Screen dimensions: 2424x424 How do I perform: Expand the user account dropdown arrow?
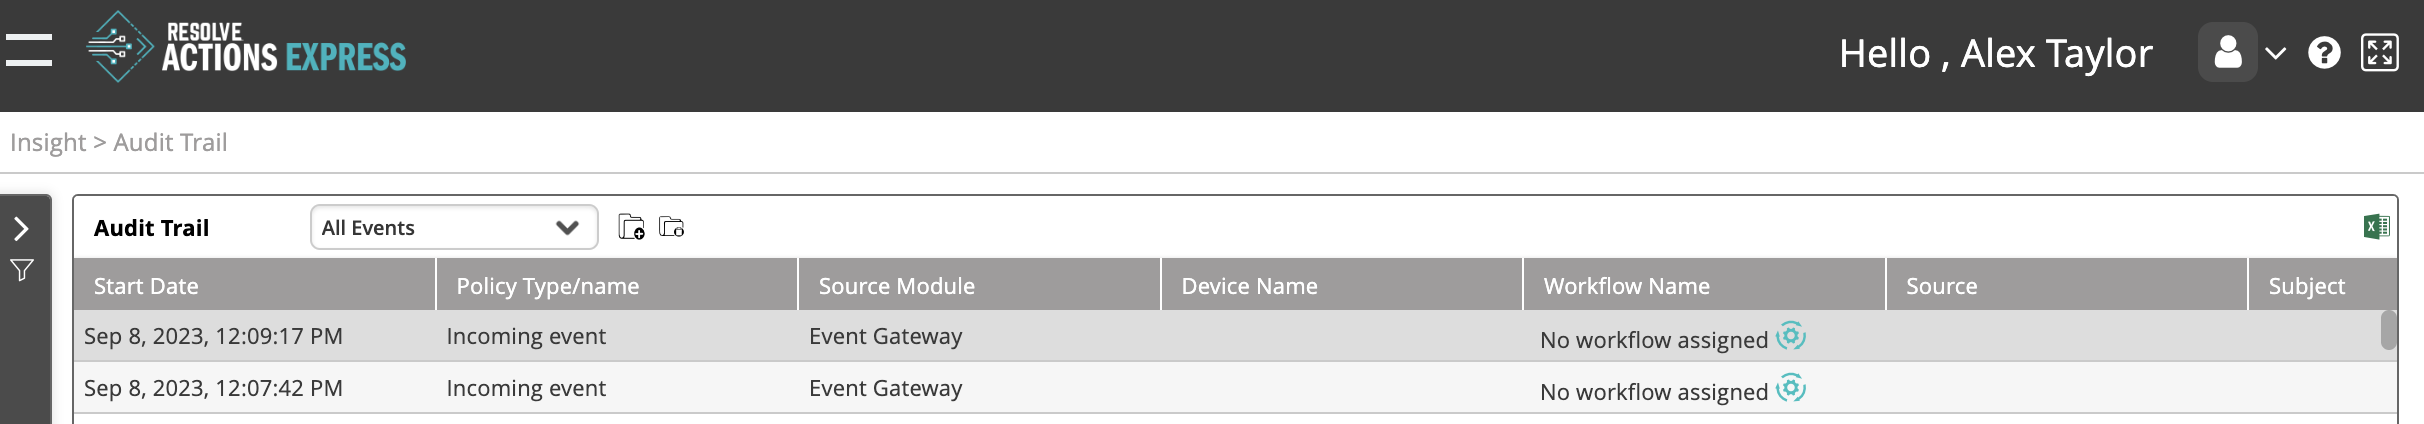click(x=2276, y=53)
